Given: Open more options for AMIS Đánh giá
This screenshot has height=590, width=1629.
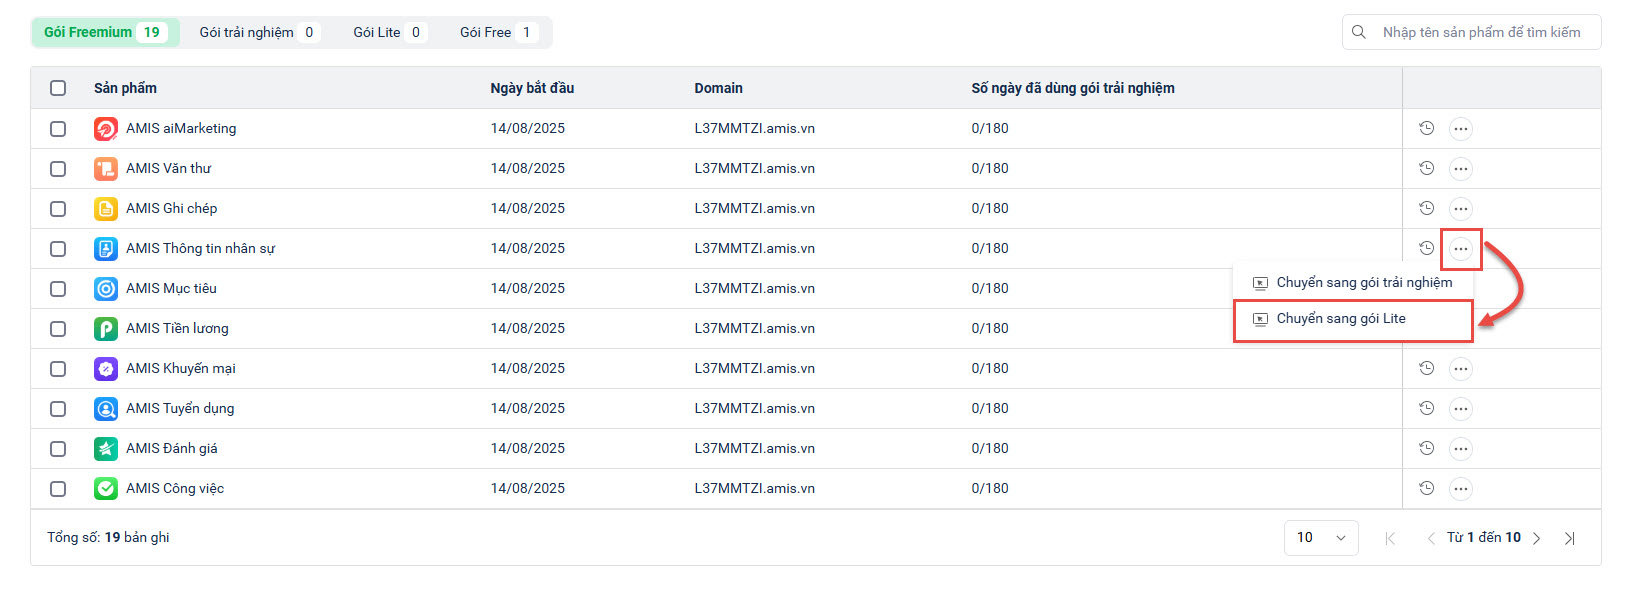Looking at the screenshot, I should pyautogui.click(x=1461, y=449).
